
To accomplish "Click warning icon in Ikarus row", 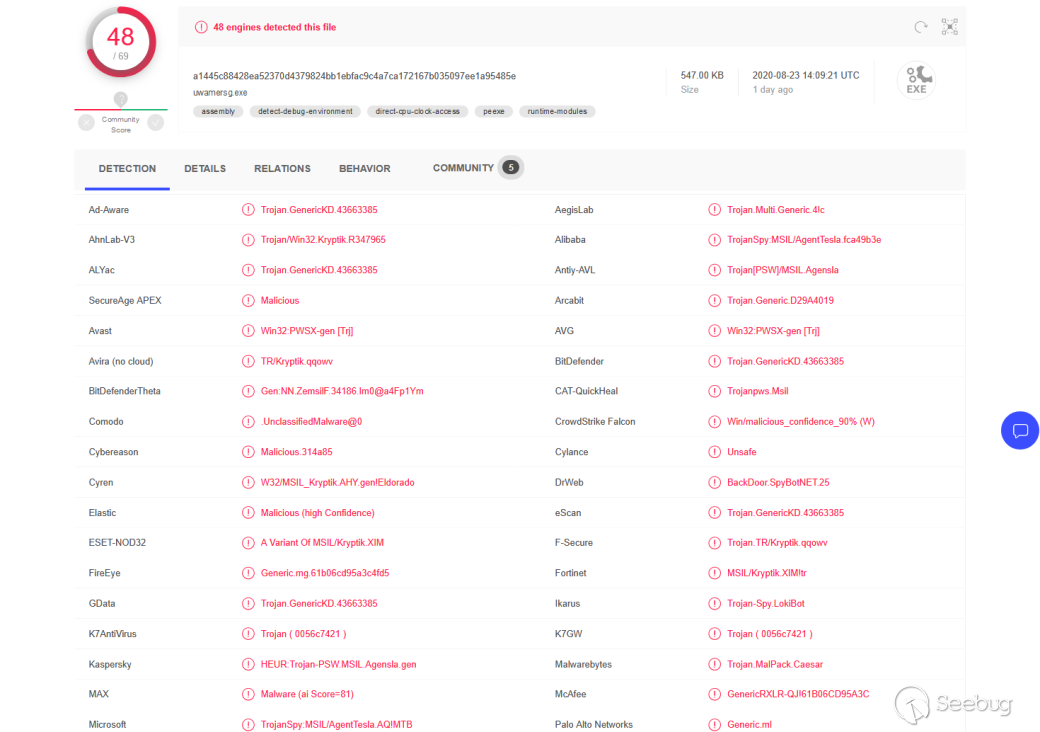I will (x=714, y=603).
